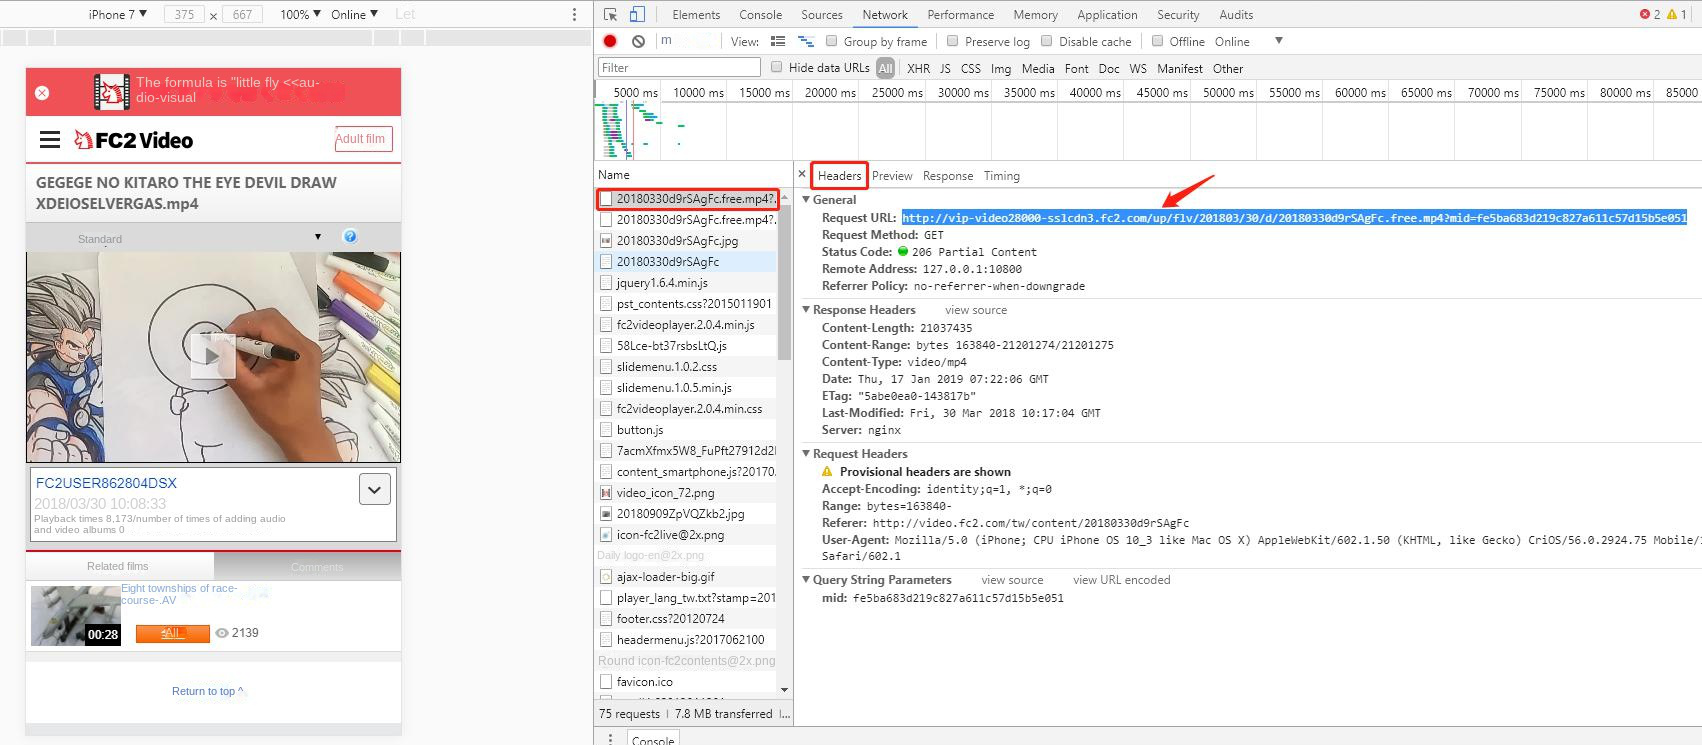Screen dimensions: 1702x745
Task: Open the FC2 Video hamburger menu
Action: coord(50,140)
